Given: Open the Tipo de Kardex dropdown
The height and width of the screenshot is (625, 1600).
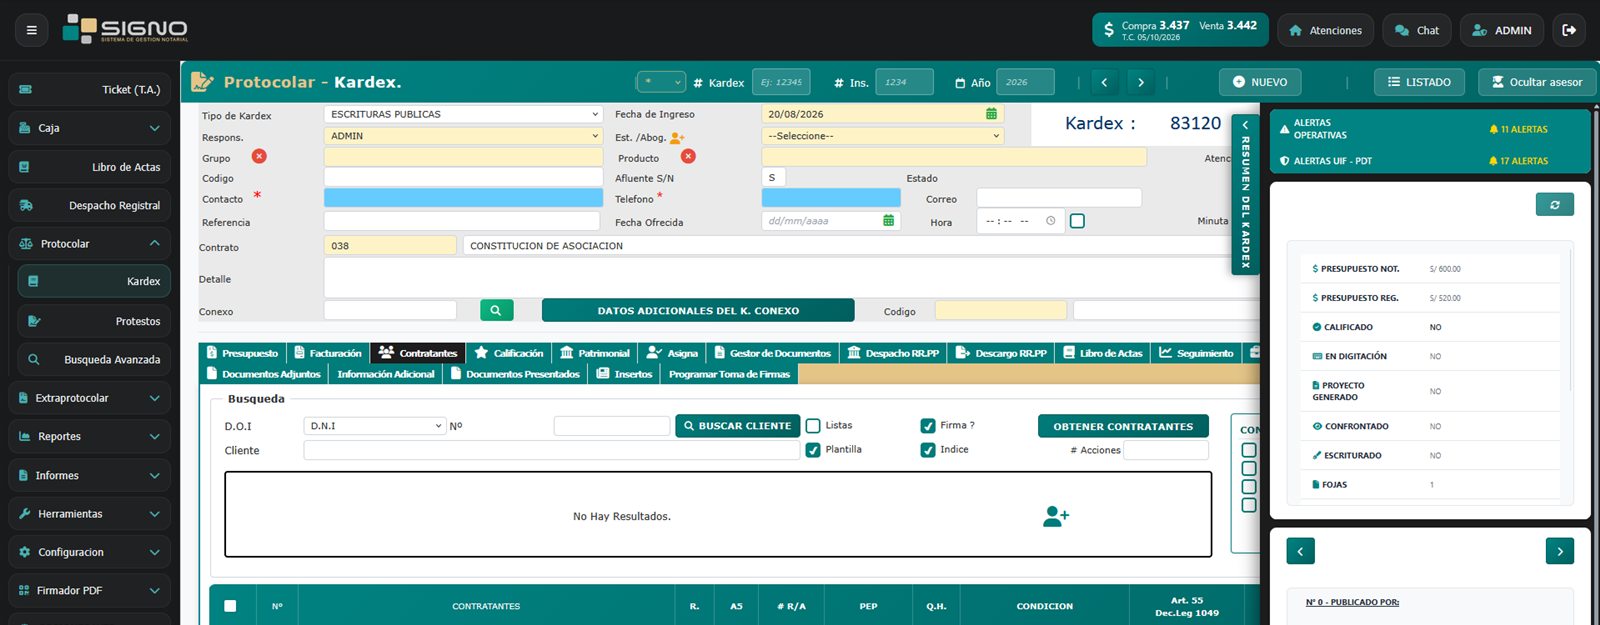Looking at the screenshot, I should pyautogui.click(x=463, y=114).
